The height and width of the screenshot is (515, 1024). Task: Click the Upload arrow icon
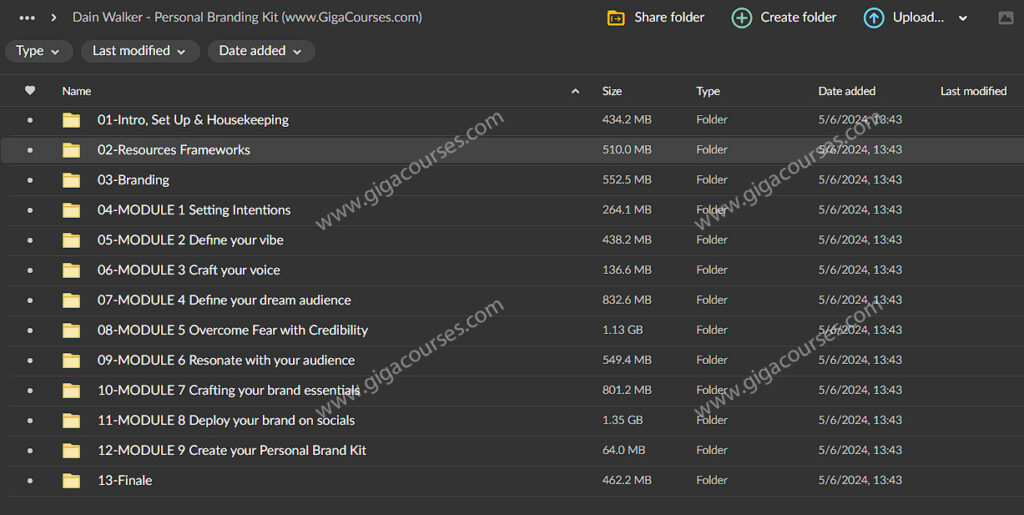873,18
